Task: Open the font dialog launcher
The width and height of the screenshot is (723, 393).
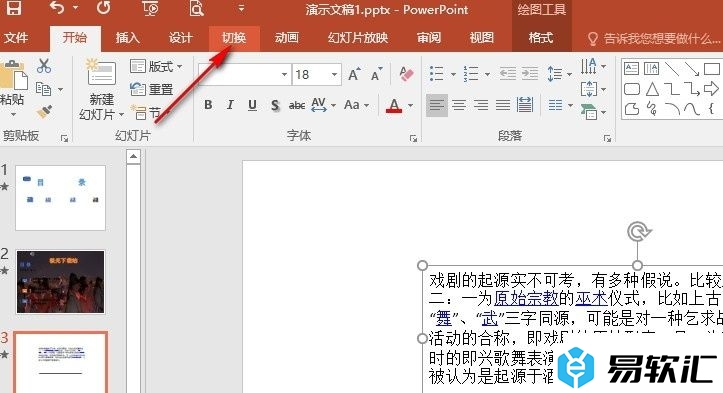Action: click(x=413, y=138)
